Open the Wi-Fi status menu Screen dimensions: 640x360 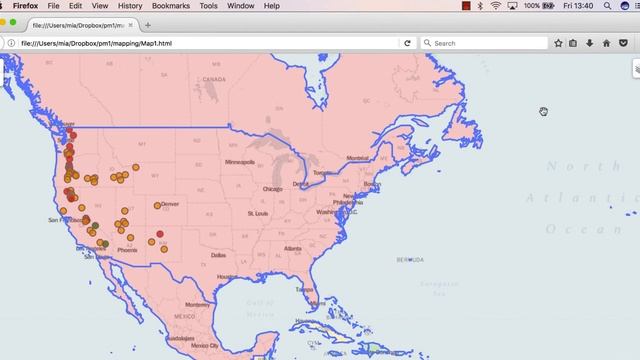tap(496, 6)
